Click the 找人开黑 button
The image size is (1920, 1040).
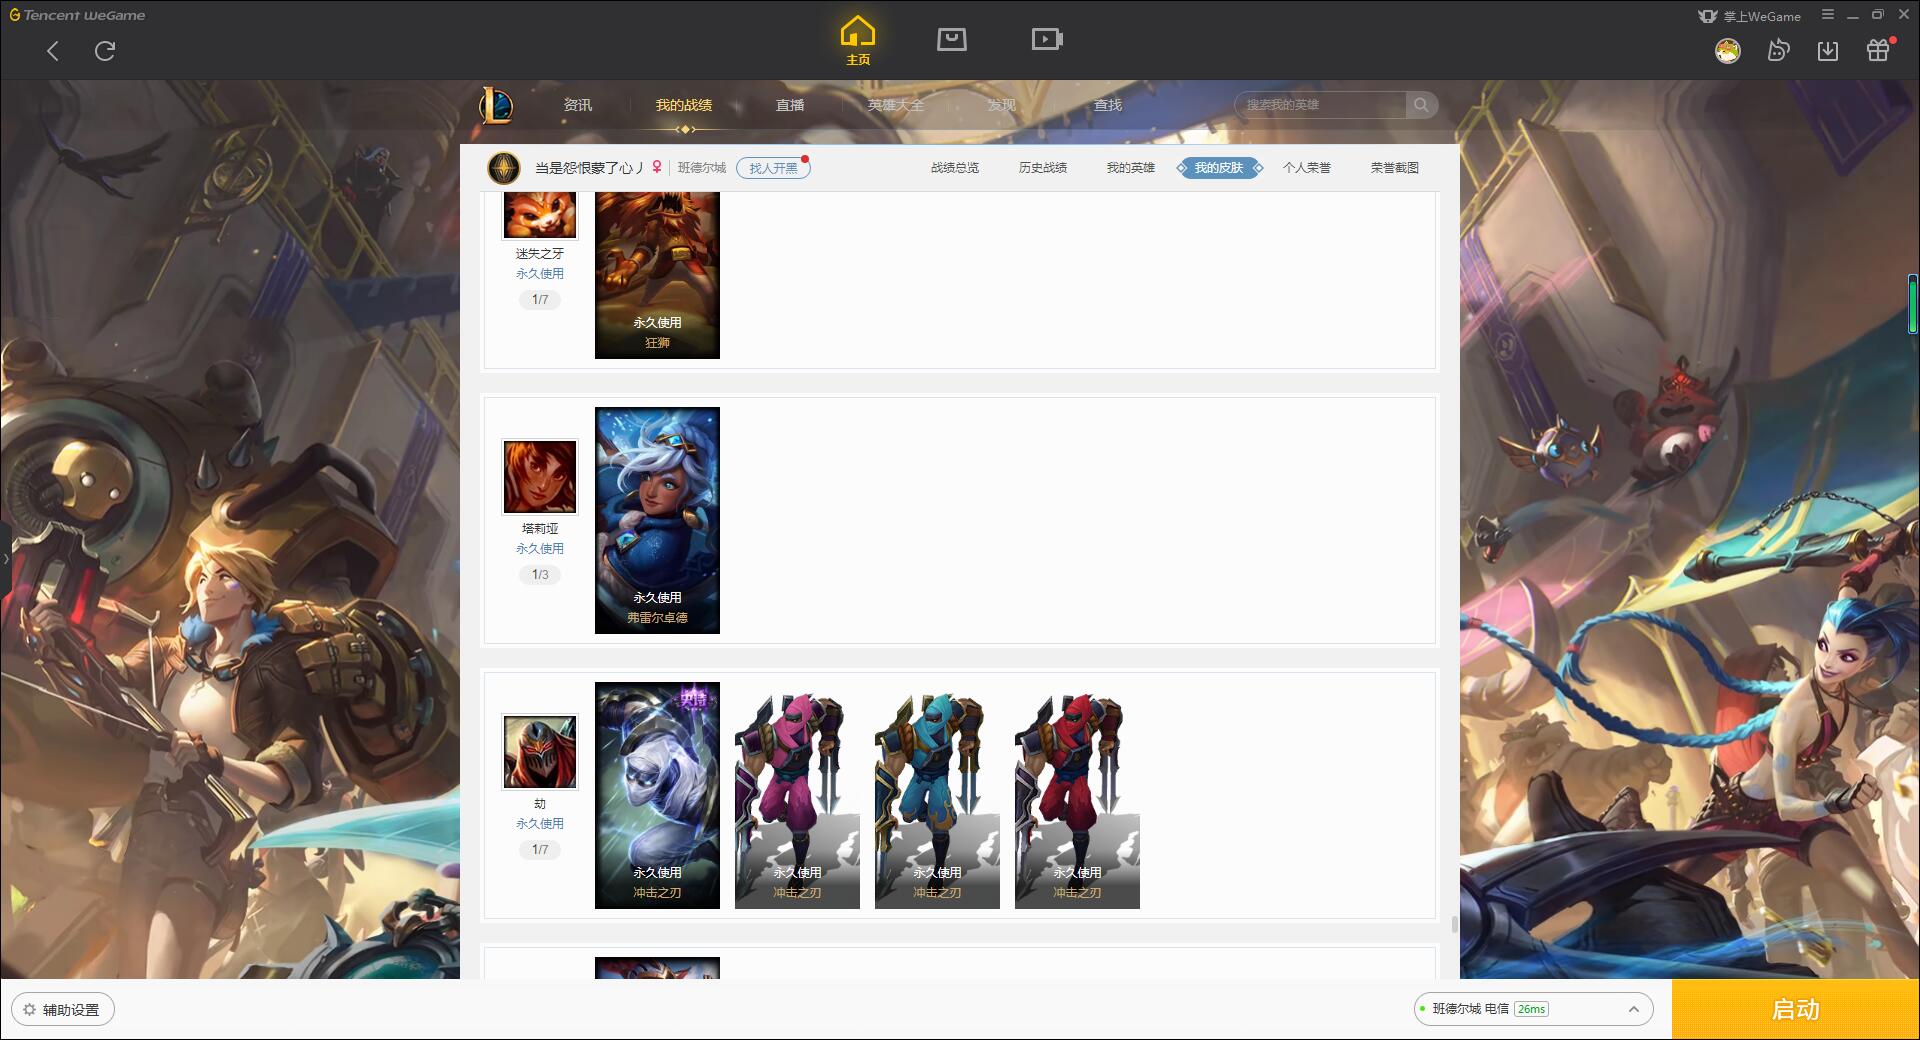773,168
